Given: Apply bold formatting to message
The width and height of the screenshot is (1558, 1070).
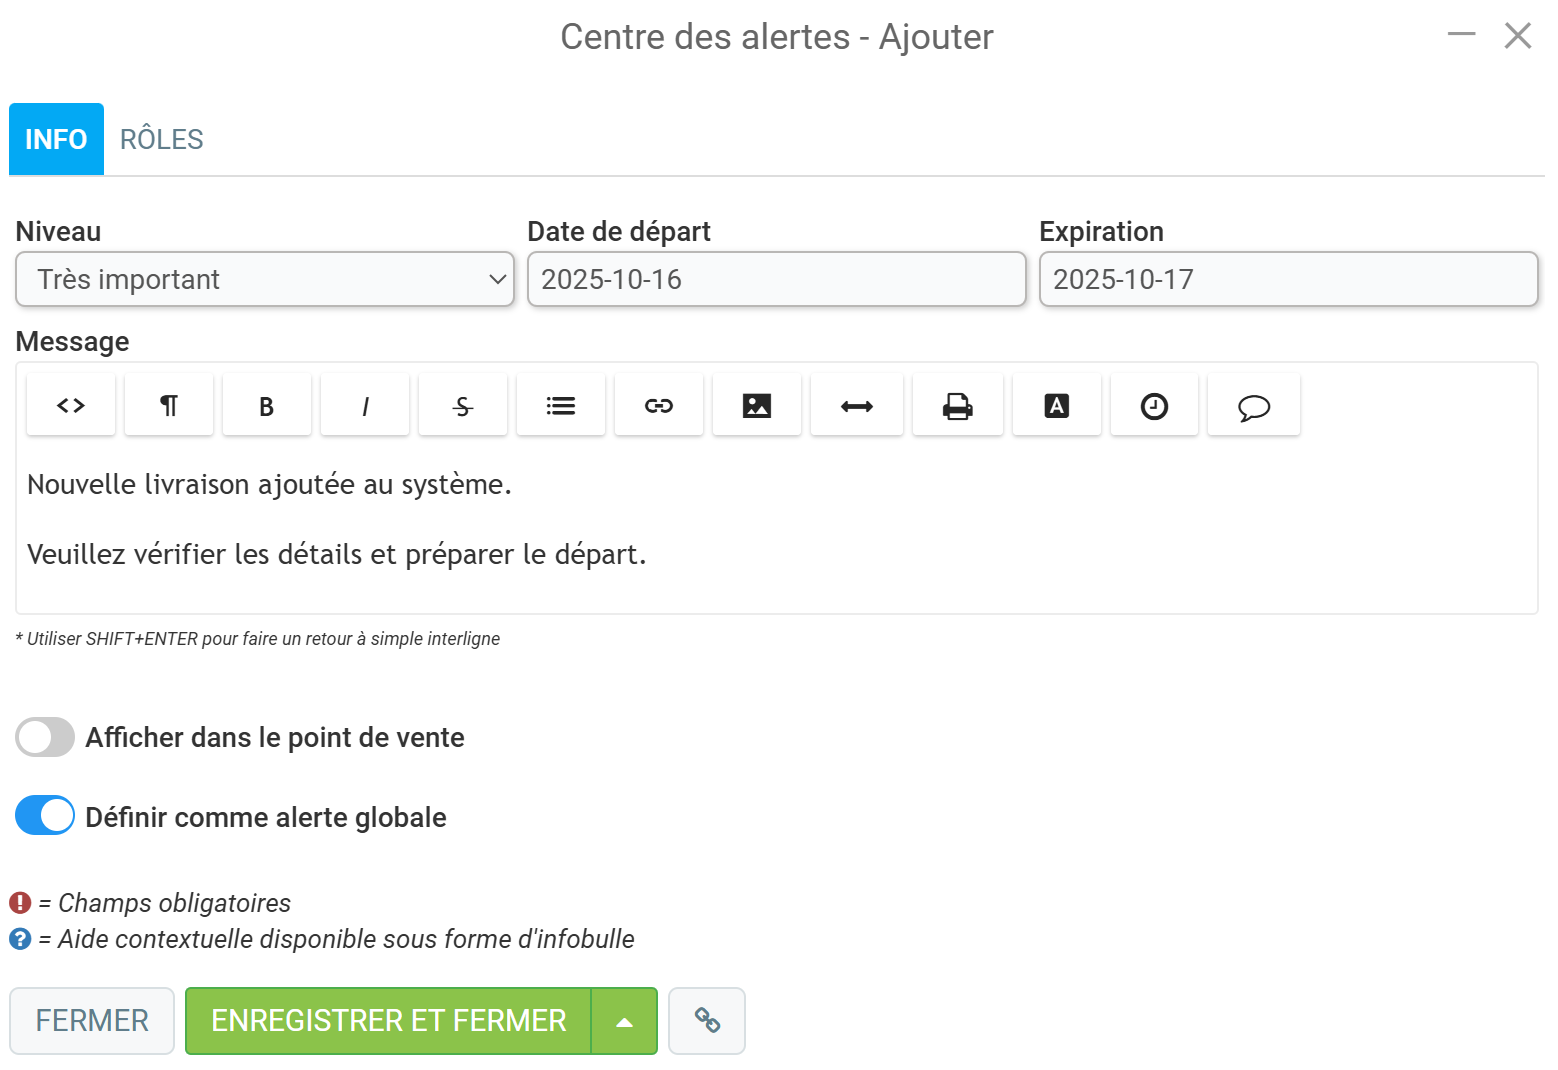Looking at the screenshot, I should 267,405.
